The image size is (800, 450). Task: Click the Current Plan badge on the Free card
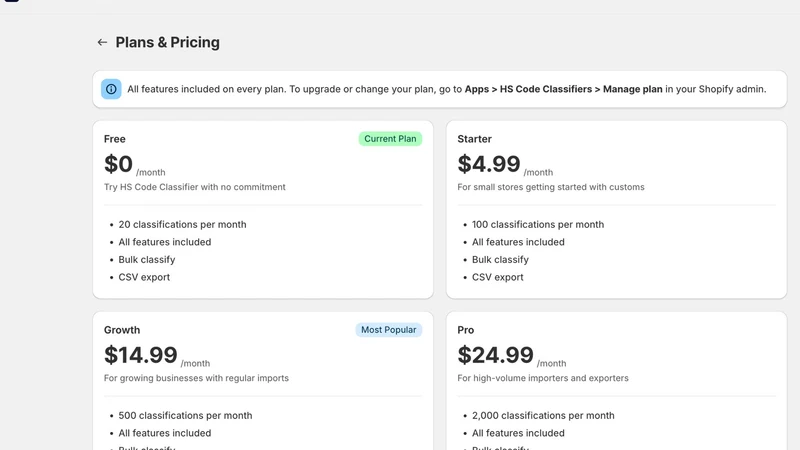point(390,139)
